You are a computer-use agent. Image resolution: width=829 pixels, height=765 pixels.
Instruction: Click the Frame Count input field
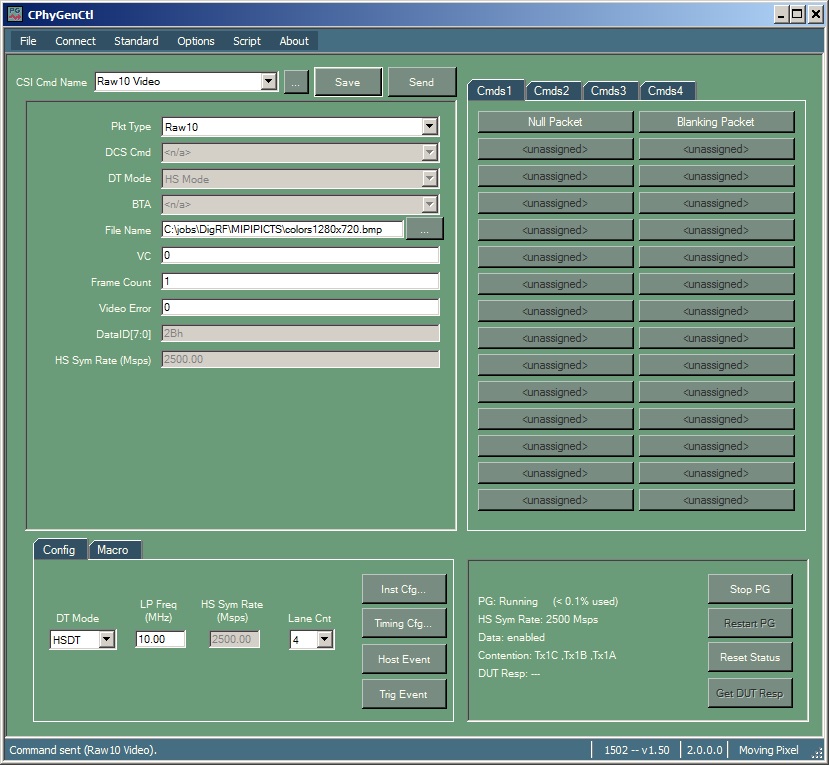pos(300,282)
